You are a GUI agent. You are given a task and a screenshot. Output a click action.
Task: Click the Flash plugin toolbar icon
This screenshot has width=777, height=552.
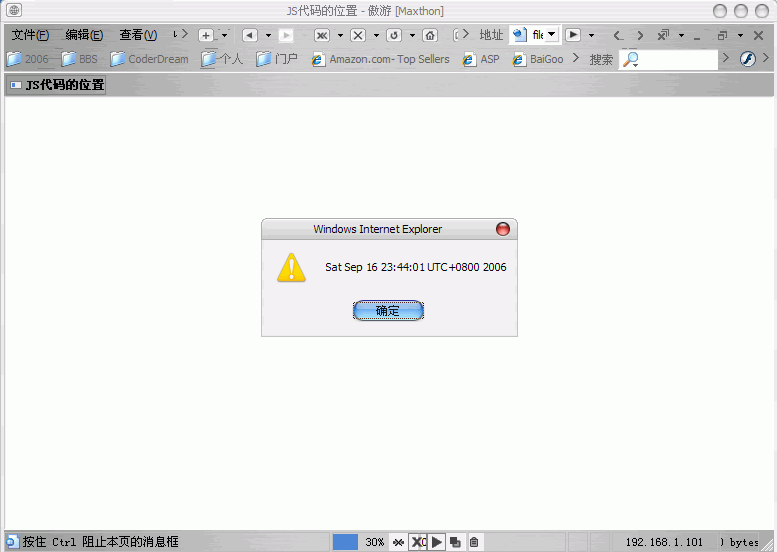tap(747, 59)
